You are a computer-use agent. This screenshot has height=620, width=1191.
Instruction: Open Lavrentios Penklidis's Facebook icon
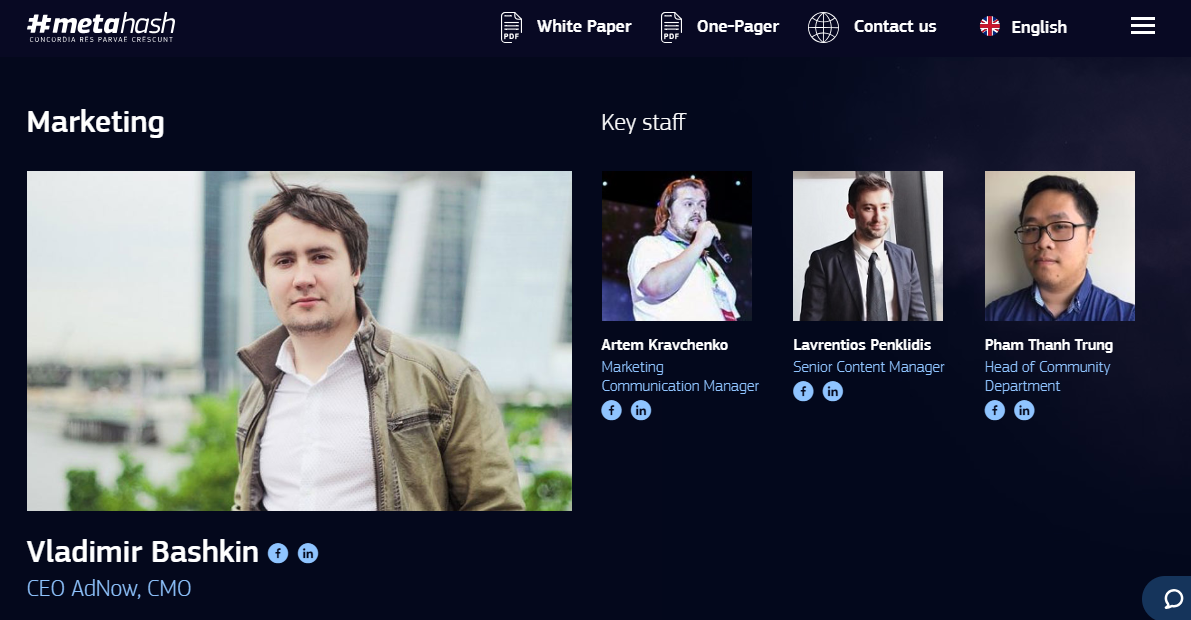coord(803,391)
